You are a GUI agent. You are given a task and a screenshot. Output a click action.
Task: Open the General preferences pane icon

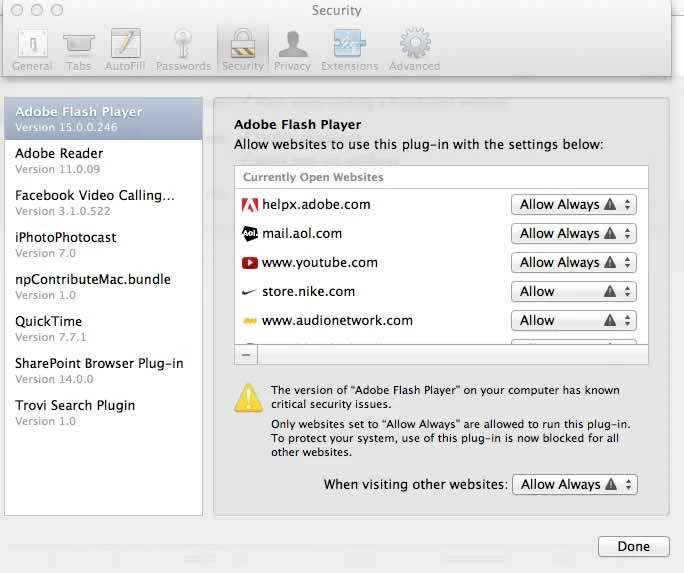[33, 44]
